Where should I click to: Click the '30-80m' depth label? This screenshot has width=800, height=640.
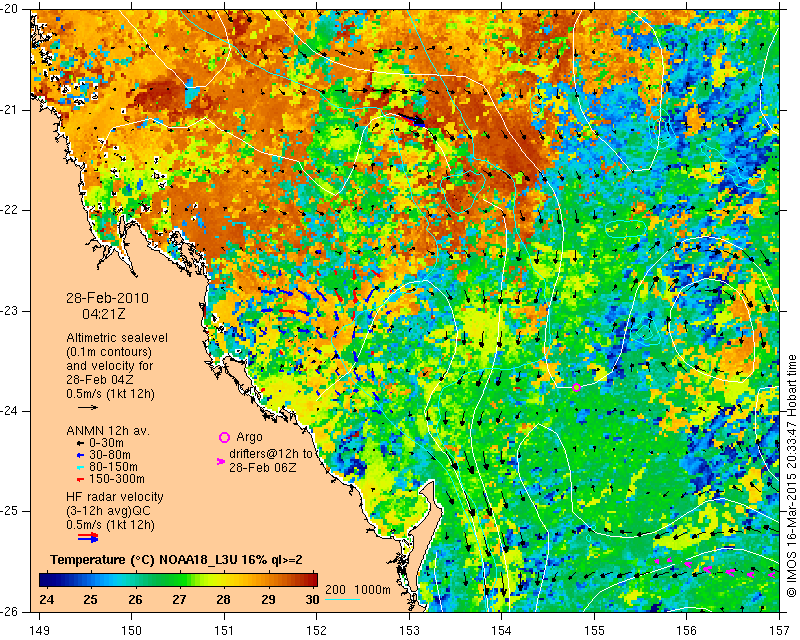point(109,455)
